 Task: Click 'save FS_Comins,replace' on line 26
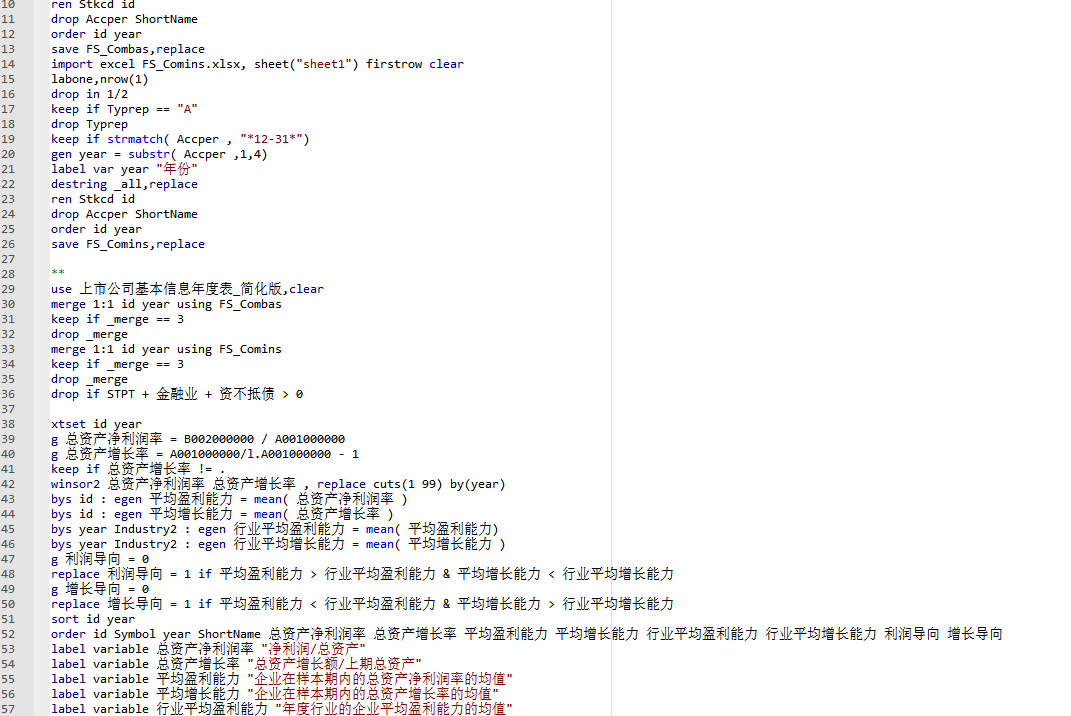click(x=127, y=244)
